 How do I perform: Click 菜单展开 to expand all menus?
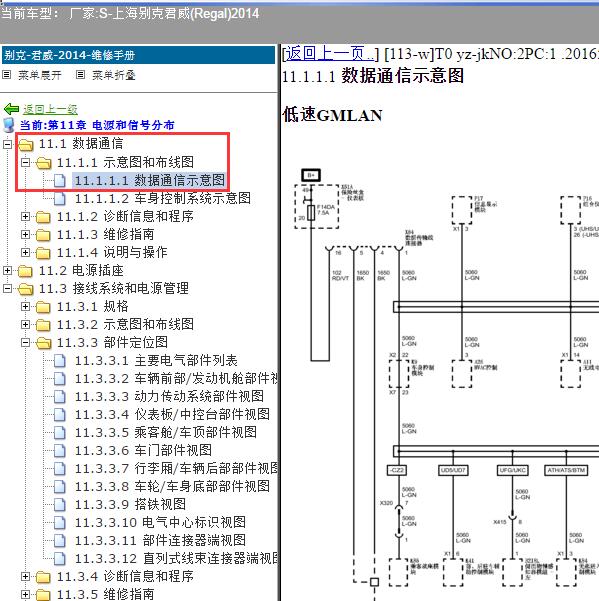point(40,75)
